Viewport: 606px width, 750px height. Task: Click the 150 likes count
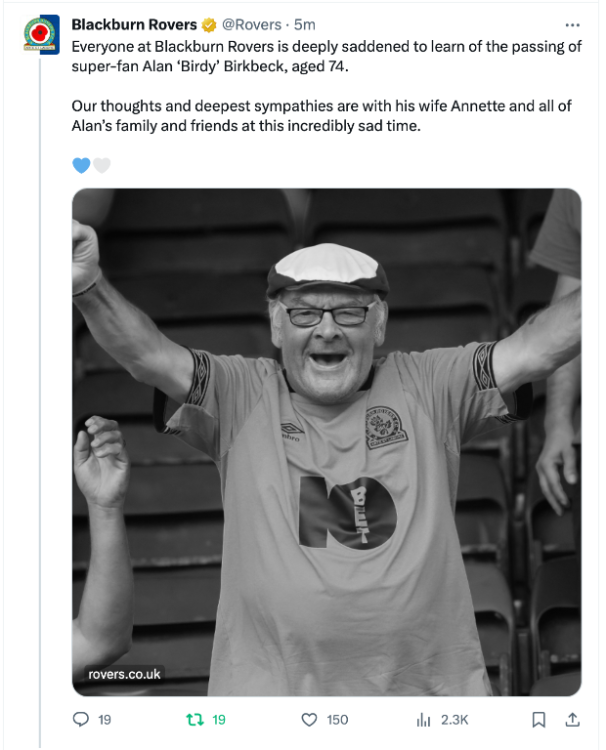click(x=337, y=719)
